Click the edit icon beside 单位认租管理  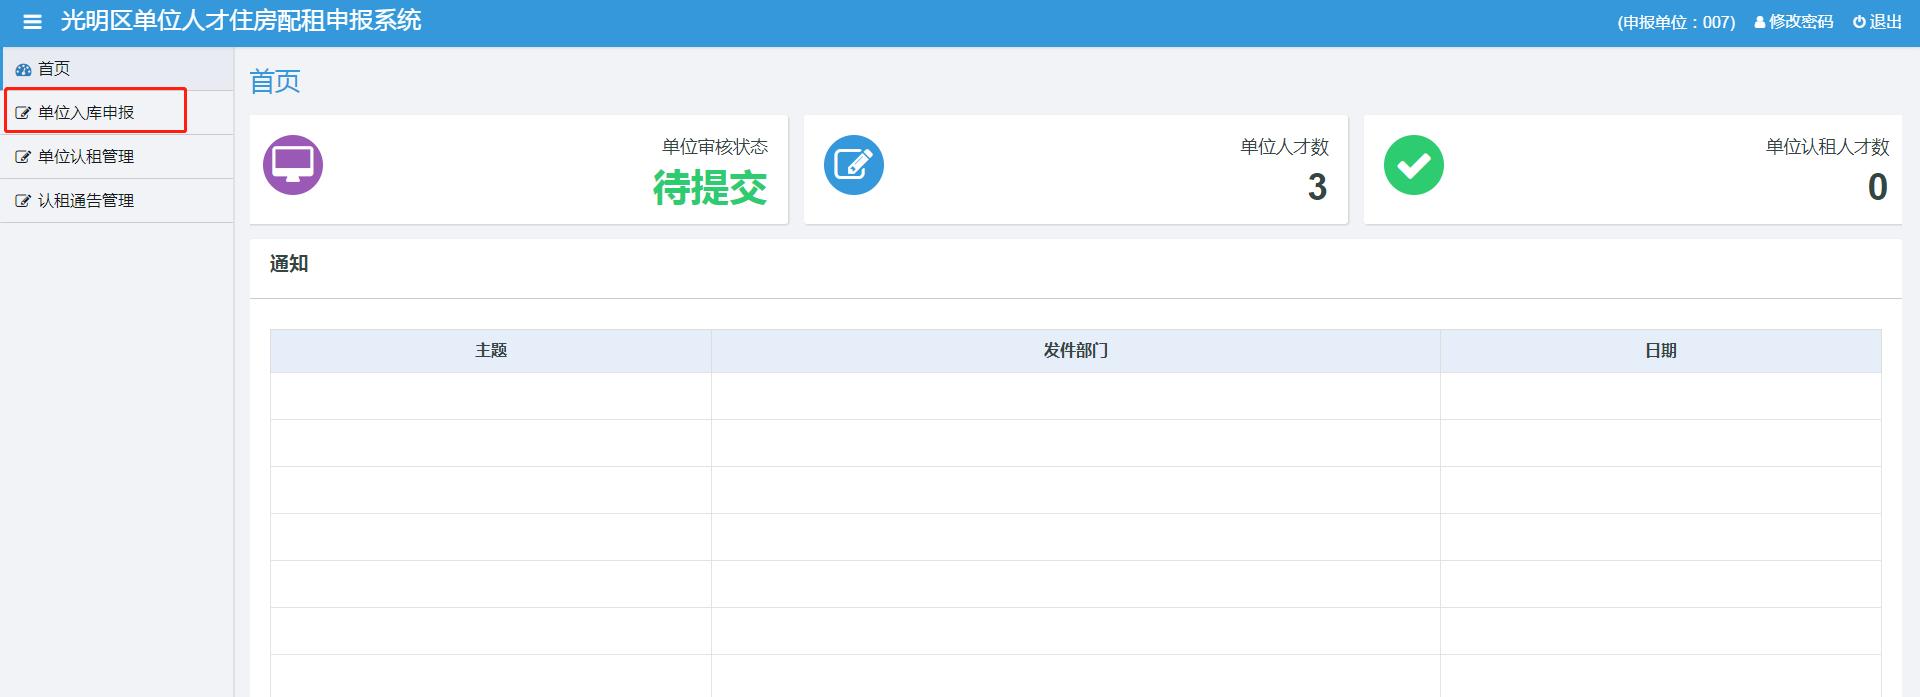tap(23, 157)
